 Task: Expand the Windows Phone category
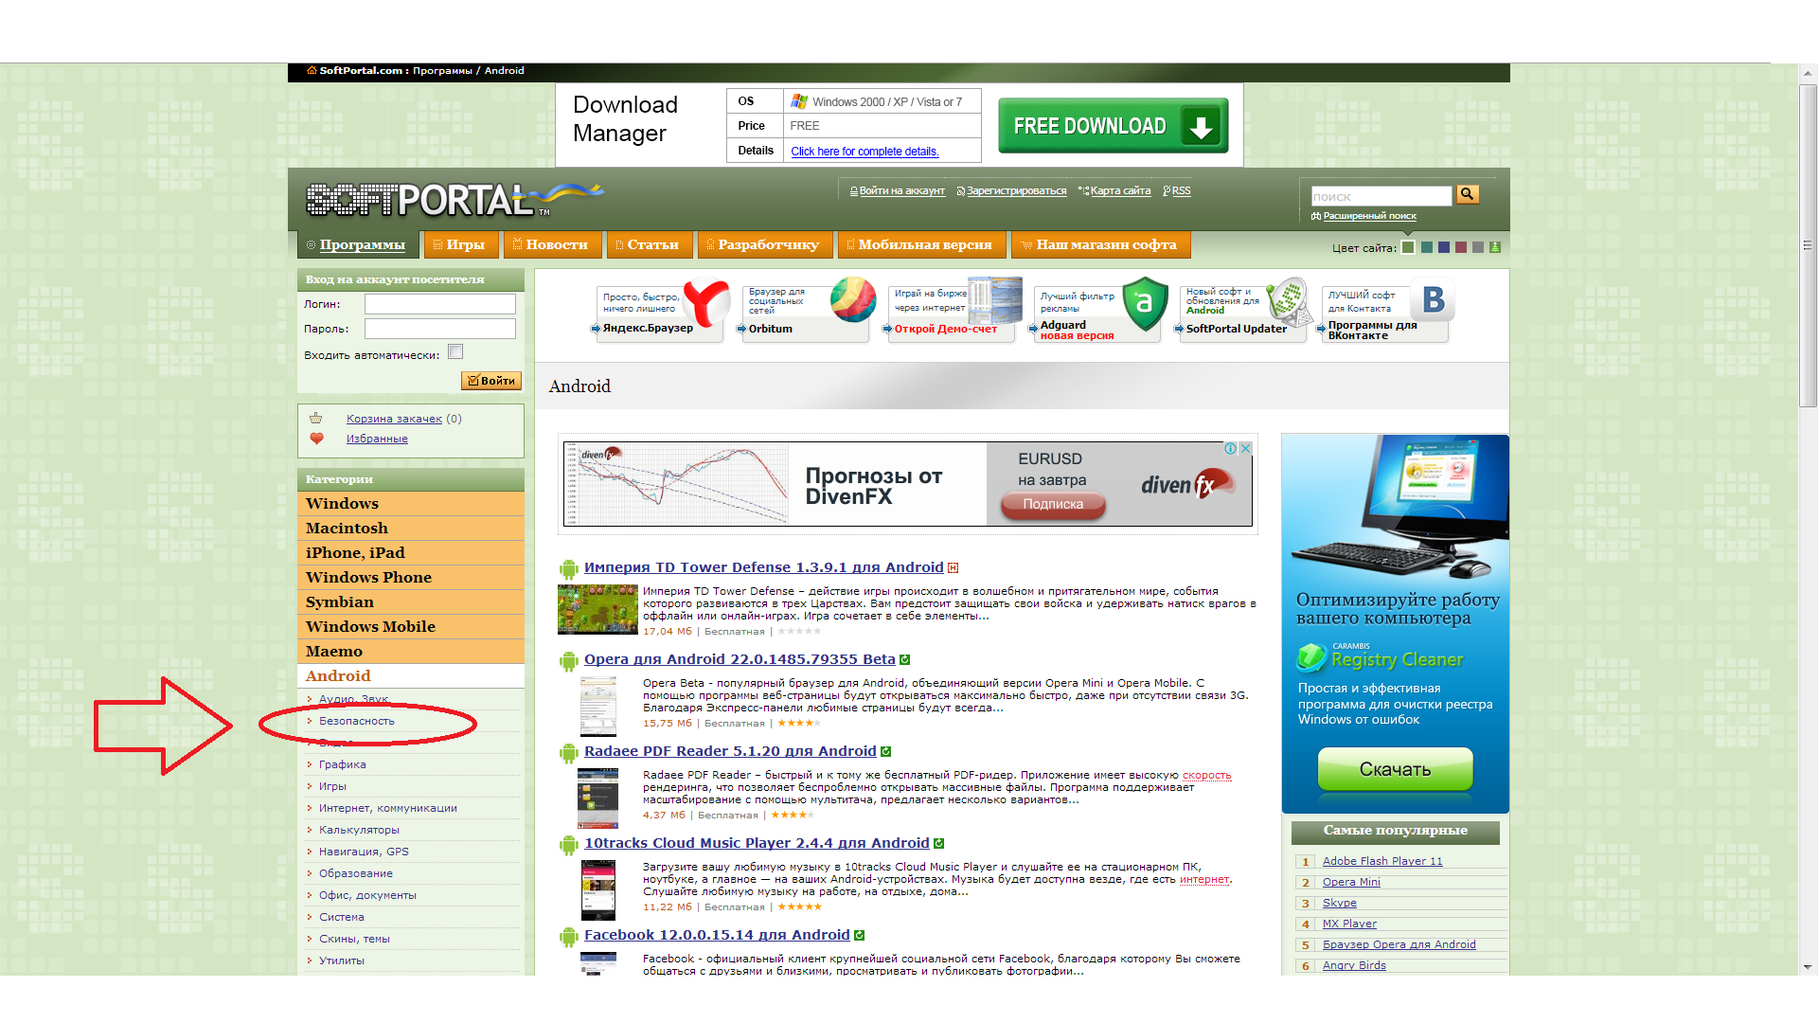point(411,577)
